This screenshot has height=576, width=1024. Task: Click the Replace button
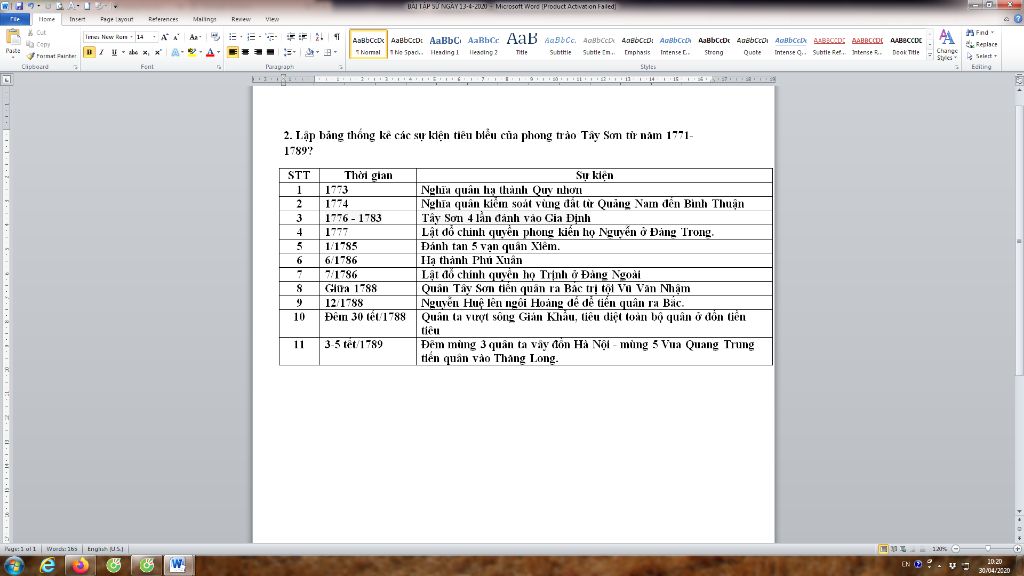(x=982, y=44)
